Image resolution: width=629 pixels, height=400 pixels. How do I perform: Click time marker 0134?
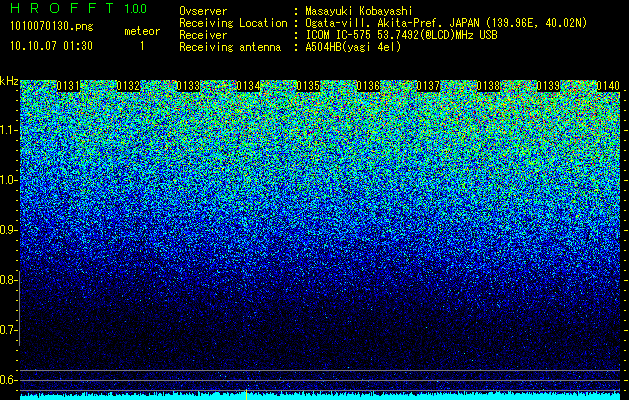click(x=248, y=86)
